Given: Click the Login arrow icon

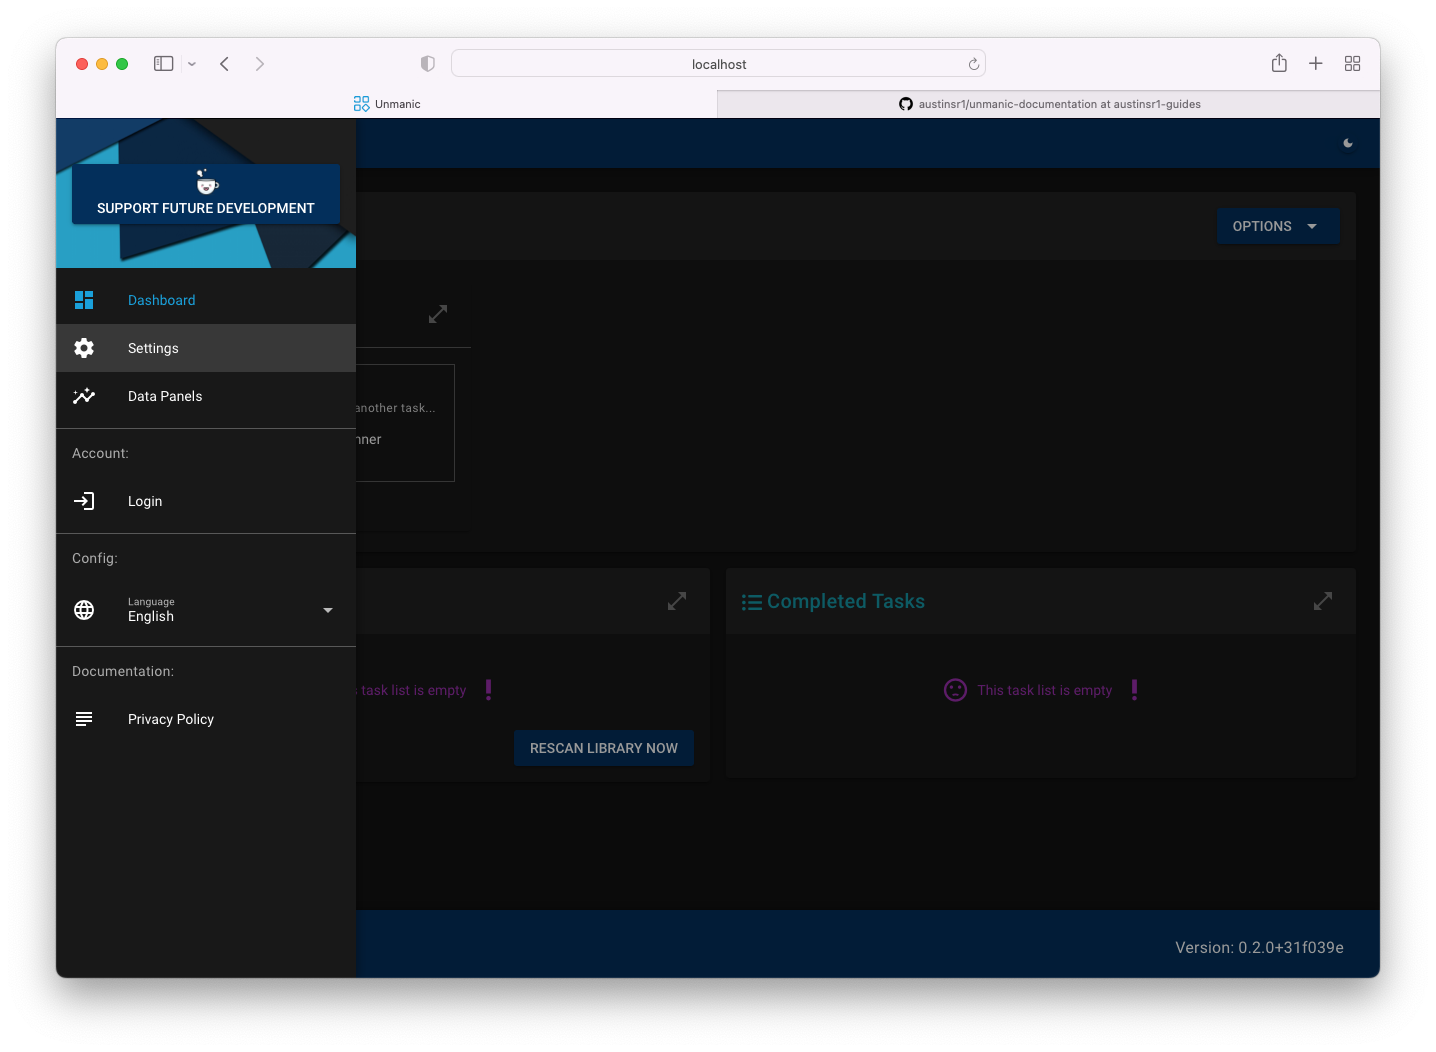Looking at the screenshot, I should 84,501.
